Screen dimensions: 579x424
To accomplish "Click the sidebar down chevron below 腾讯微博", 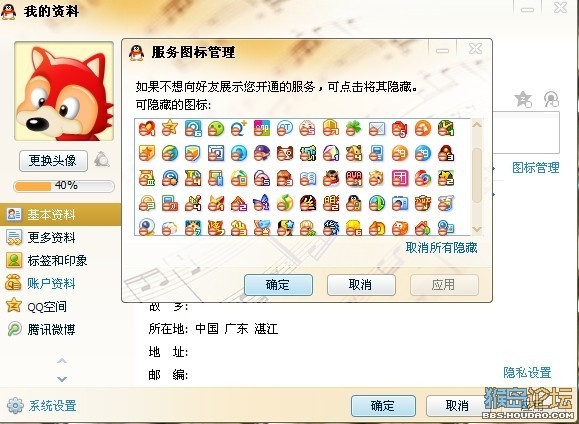I will click(62, 379).
